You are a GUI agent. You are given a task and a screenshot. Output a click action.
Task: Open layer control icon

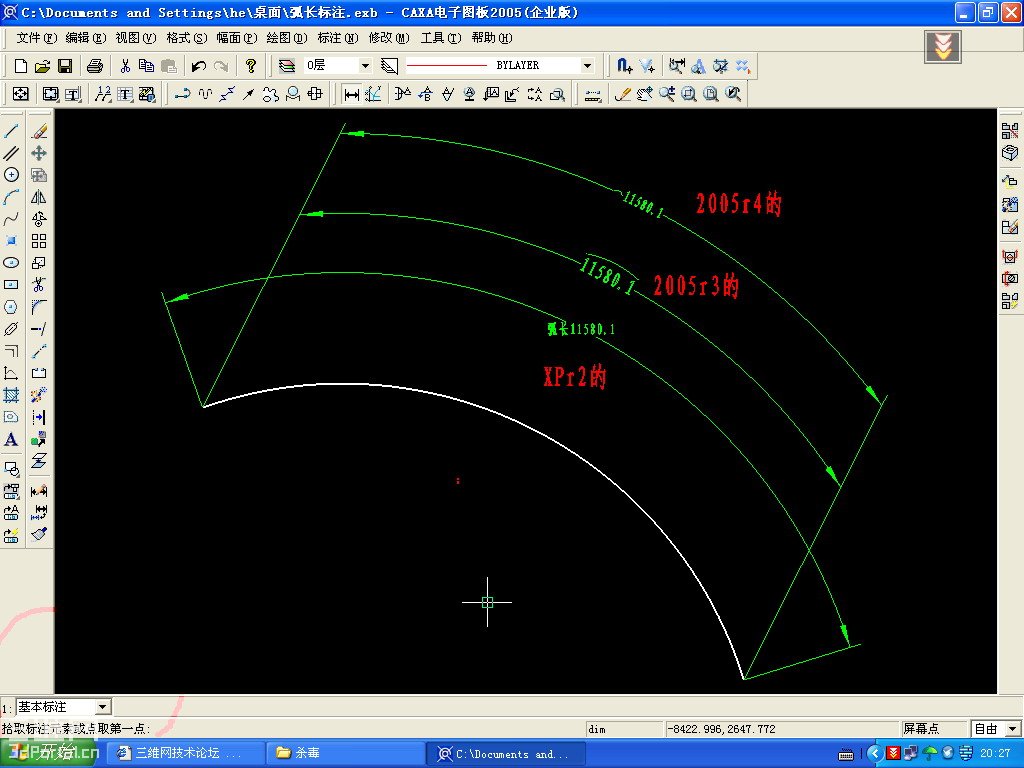287,65
